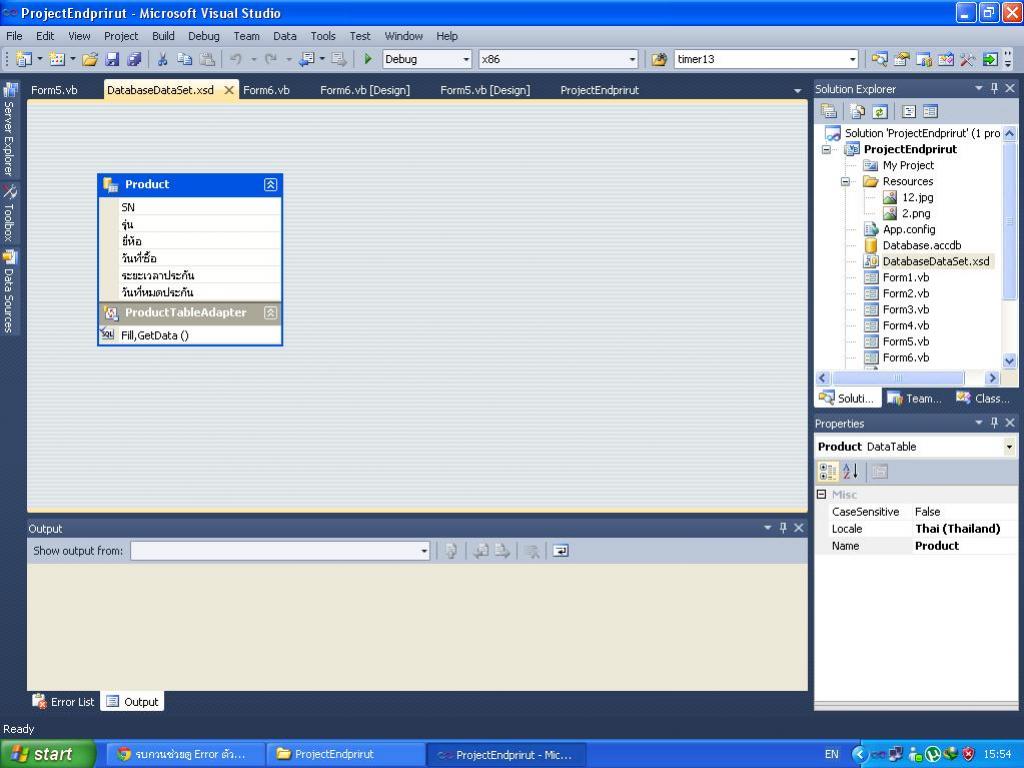Switch properties to Categorized view
1024x768 pixels.
827,472
